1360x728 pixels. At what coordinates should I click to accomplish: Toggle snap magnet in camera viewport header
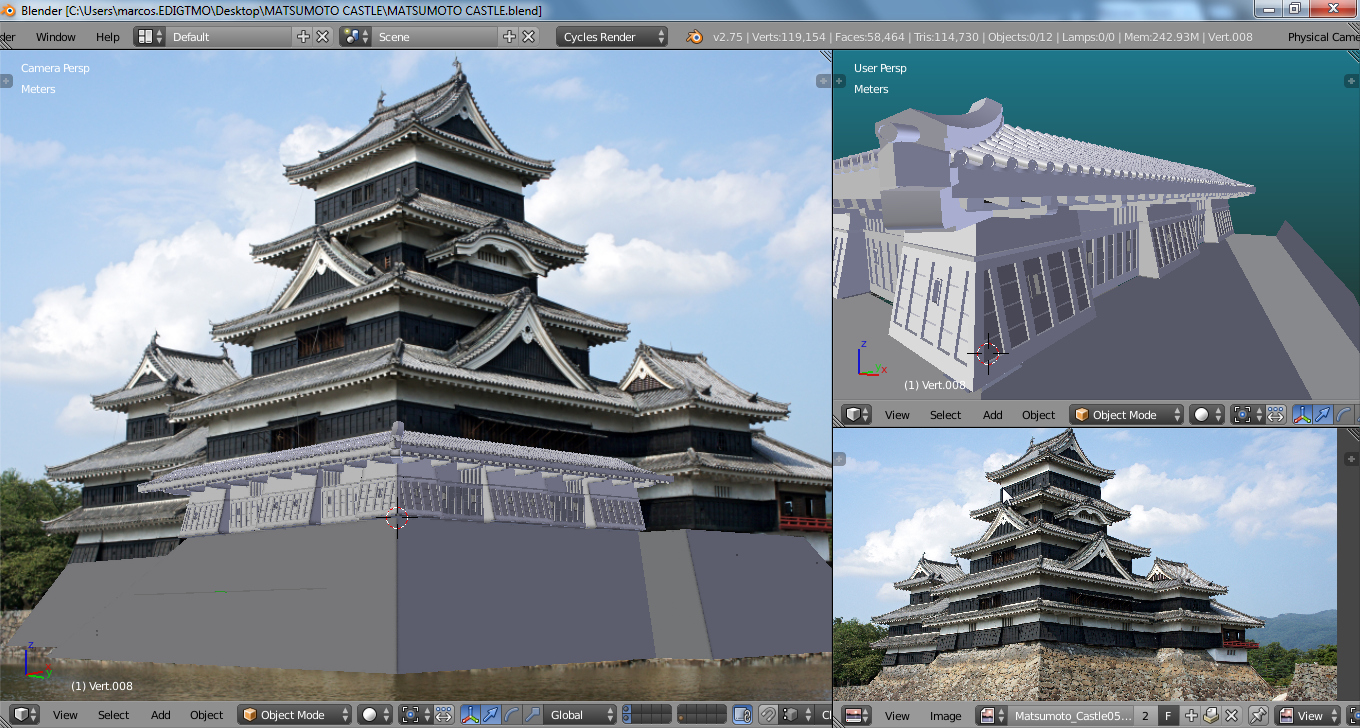coord(768,715)
